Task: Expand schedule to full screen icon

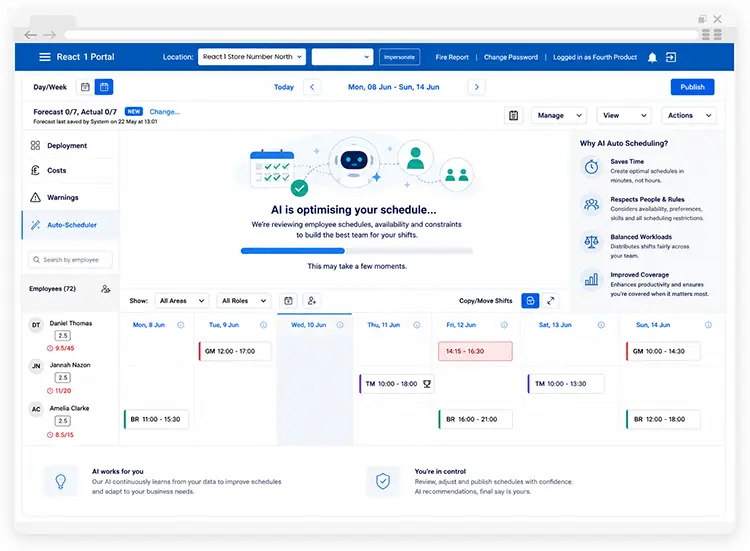Action: (551, 301)
